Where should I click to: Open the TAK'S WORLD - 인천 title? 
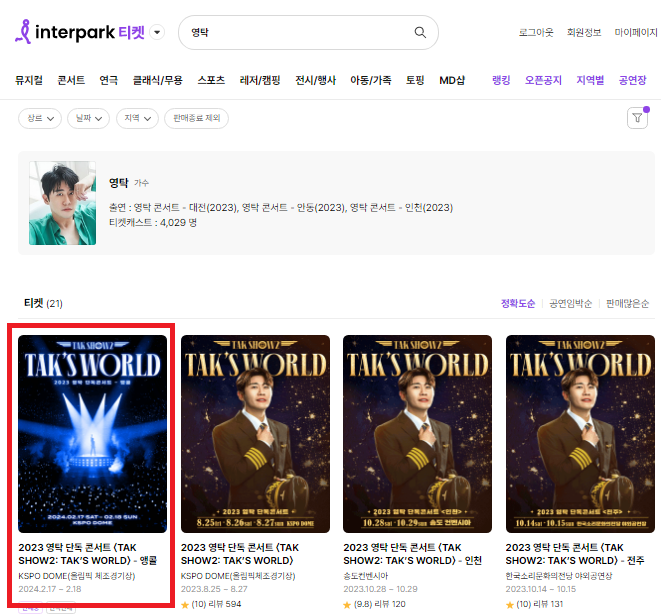412,554
